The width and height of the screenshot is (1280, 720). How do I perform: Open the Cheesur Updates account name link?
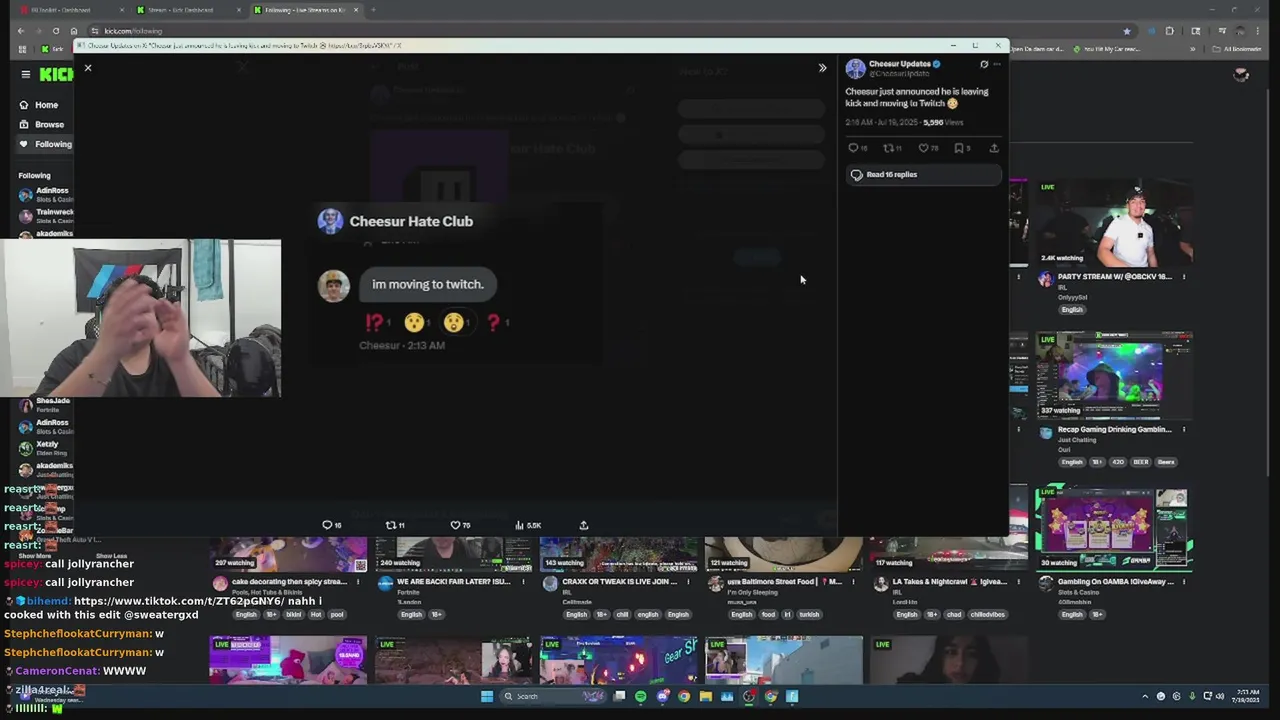tap(900, 64)
